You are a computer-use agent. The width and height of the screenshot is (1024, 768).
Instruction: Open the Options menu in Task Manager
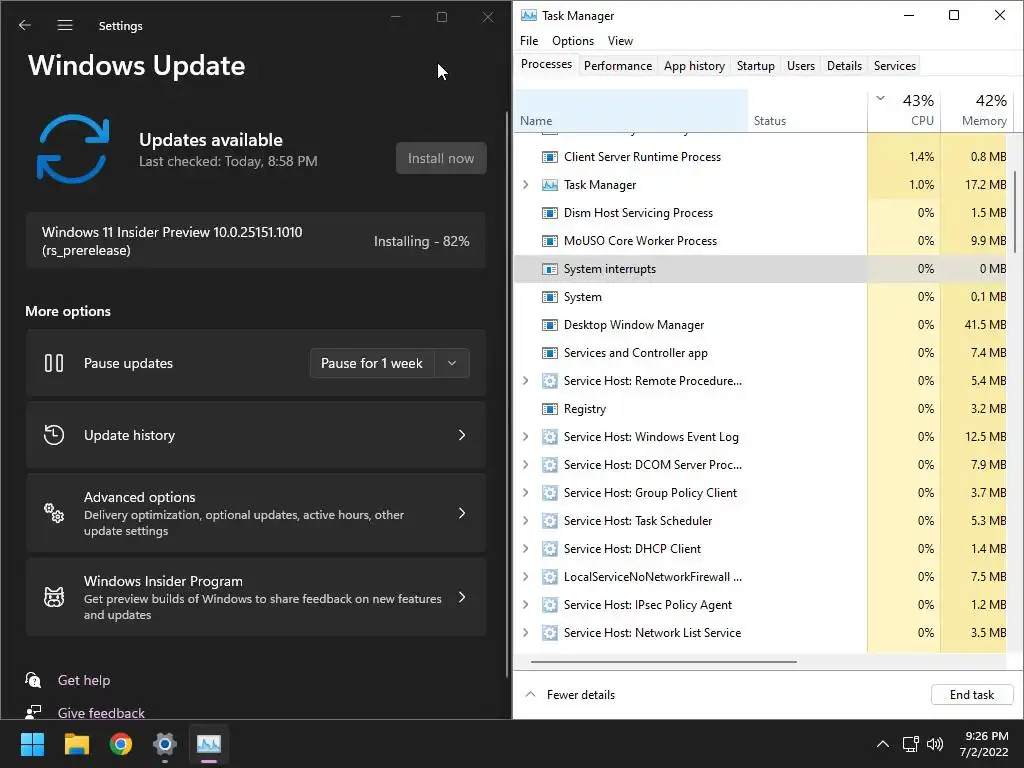pos(573,40)
